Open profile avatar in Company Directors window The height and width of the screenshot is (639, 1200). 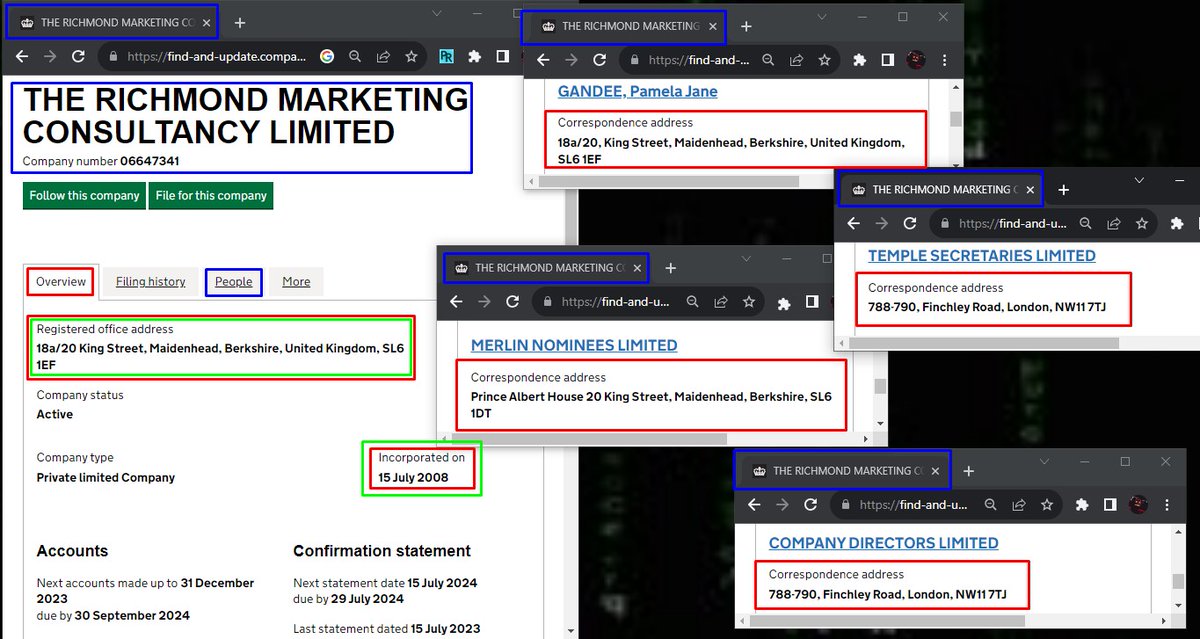(1138, 504)
